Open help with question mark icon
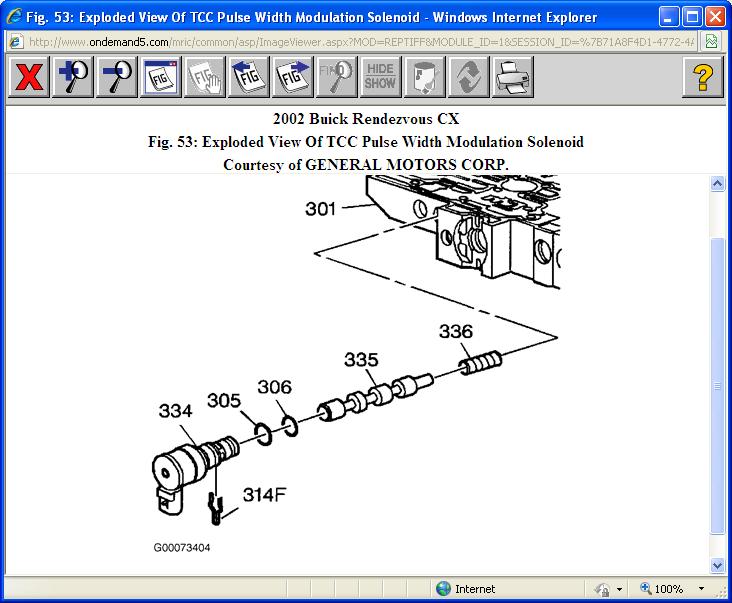 (703, 77)
